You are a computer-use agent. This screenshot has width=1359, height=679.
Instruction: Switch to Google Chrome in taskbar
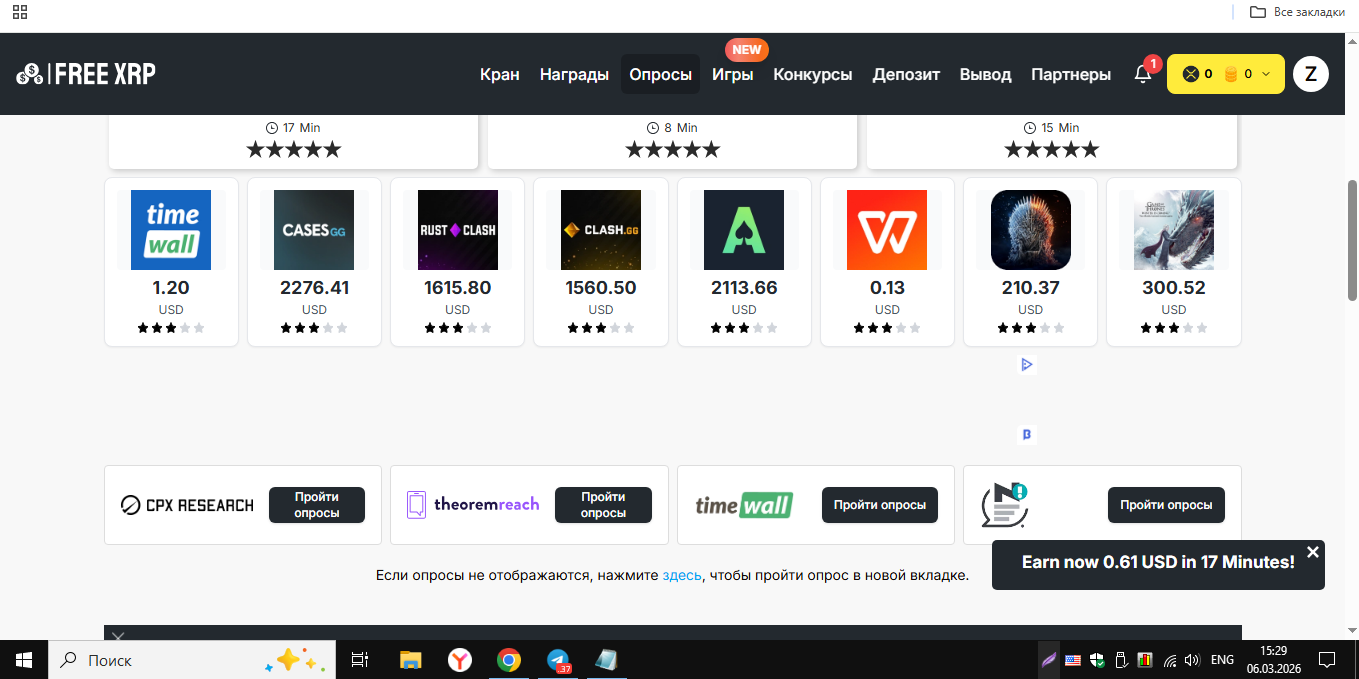click(x=509, y=660)
